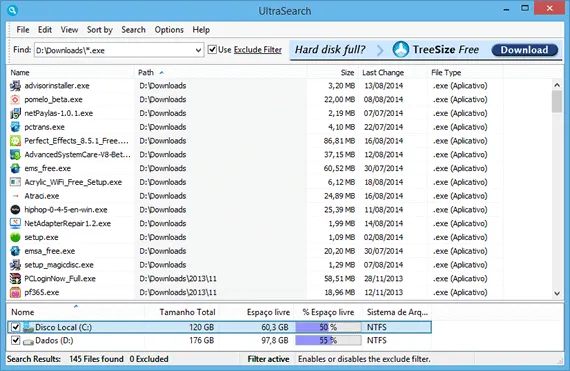
Task: Sort results by Size column header
Action: pyautogui.click(x=333, y=73)
